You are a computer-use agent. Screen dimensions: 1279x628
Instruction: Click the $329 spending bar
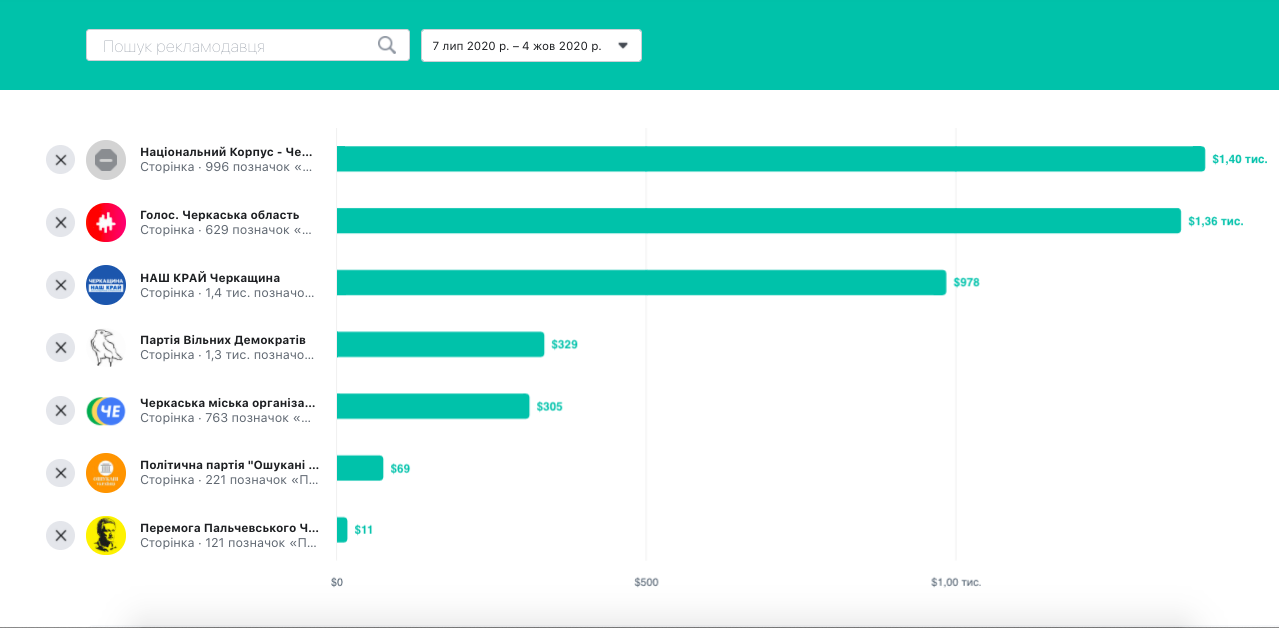(x=440, y=345)
